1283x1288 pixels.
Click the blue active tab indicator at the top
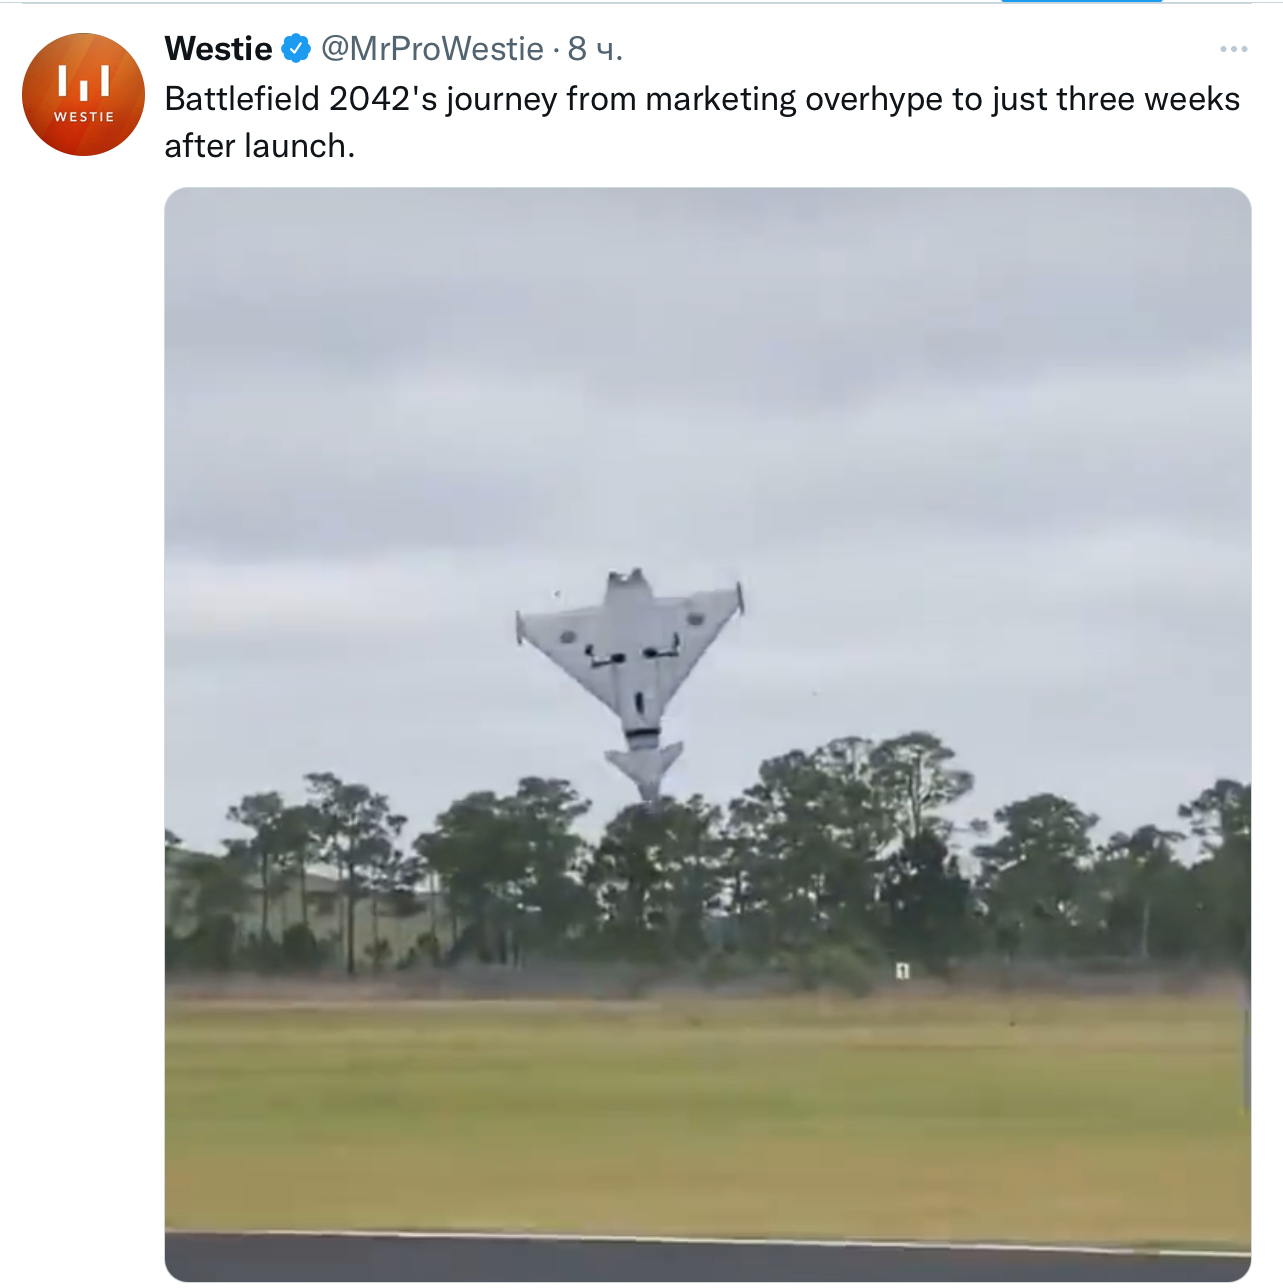[1081, 1]
